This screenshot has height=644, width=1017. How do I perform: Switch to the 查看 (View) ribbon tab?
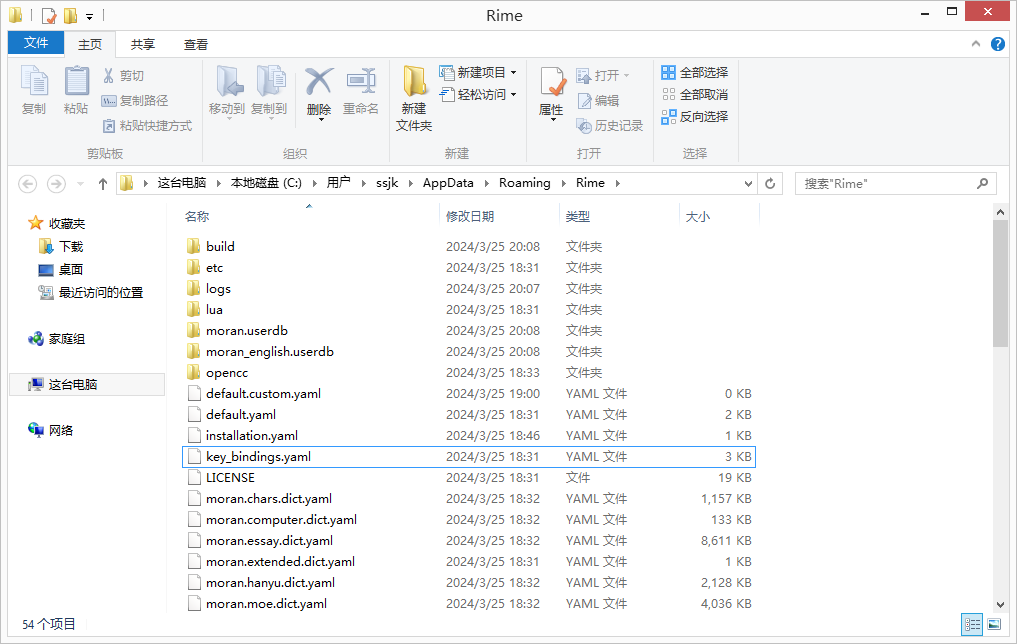pyautogui.click(x=196, y=44)
